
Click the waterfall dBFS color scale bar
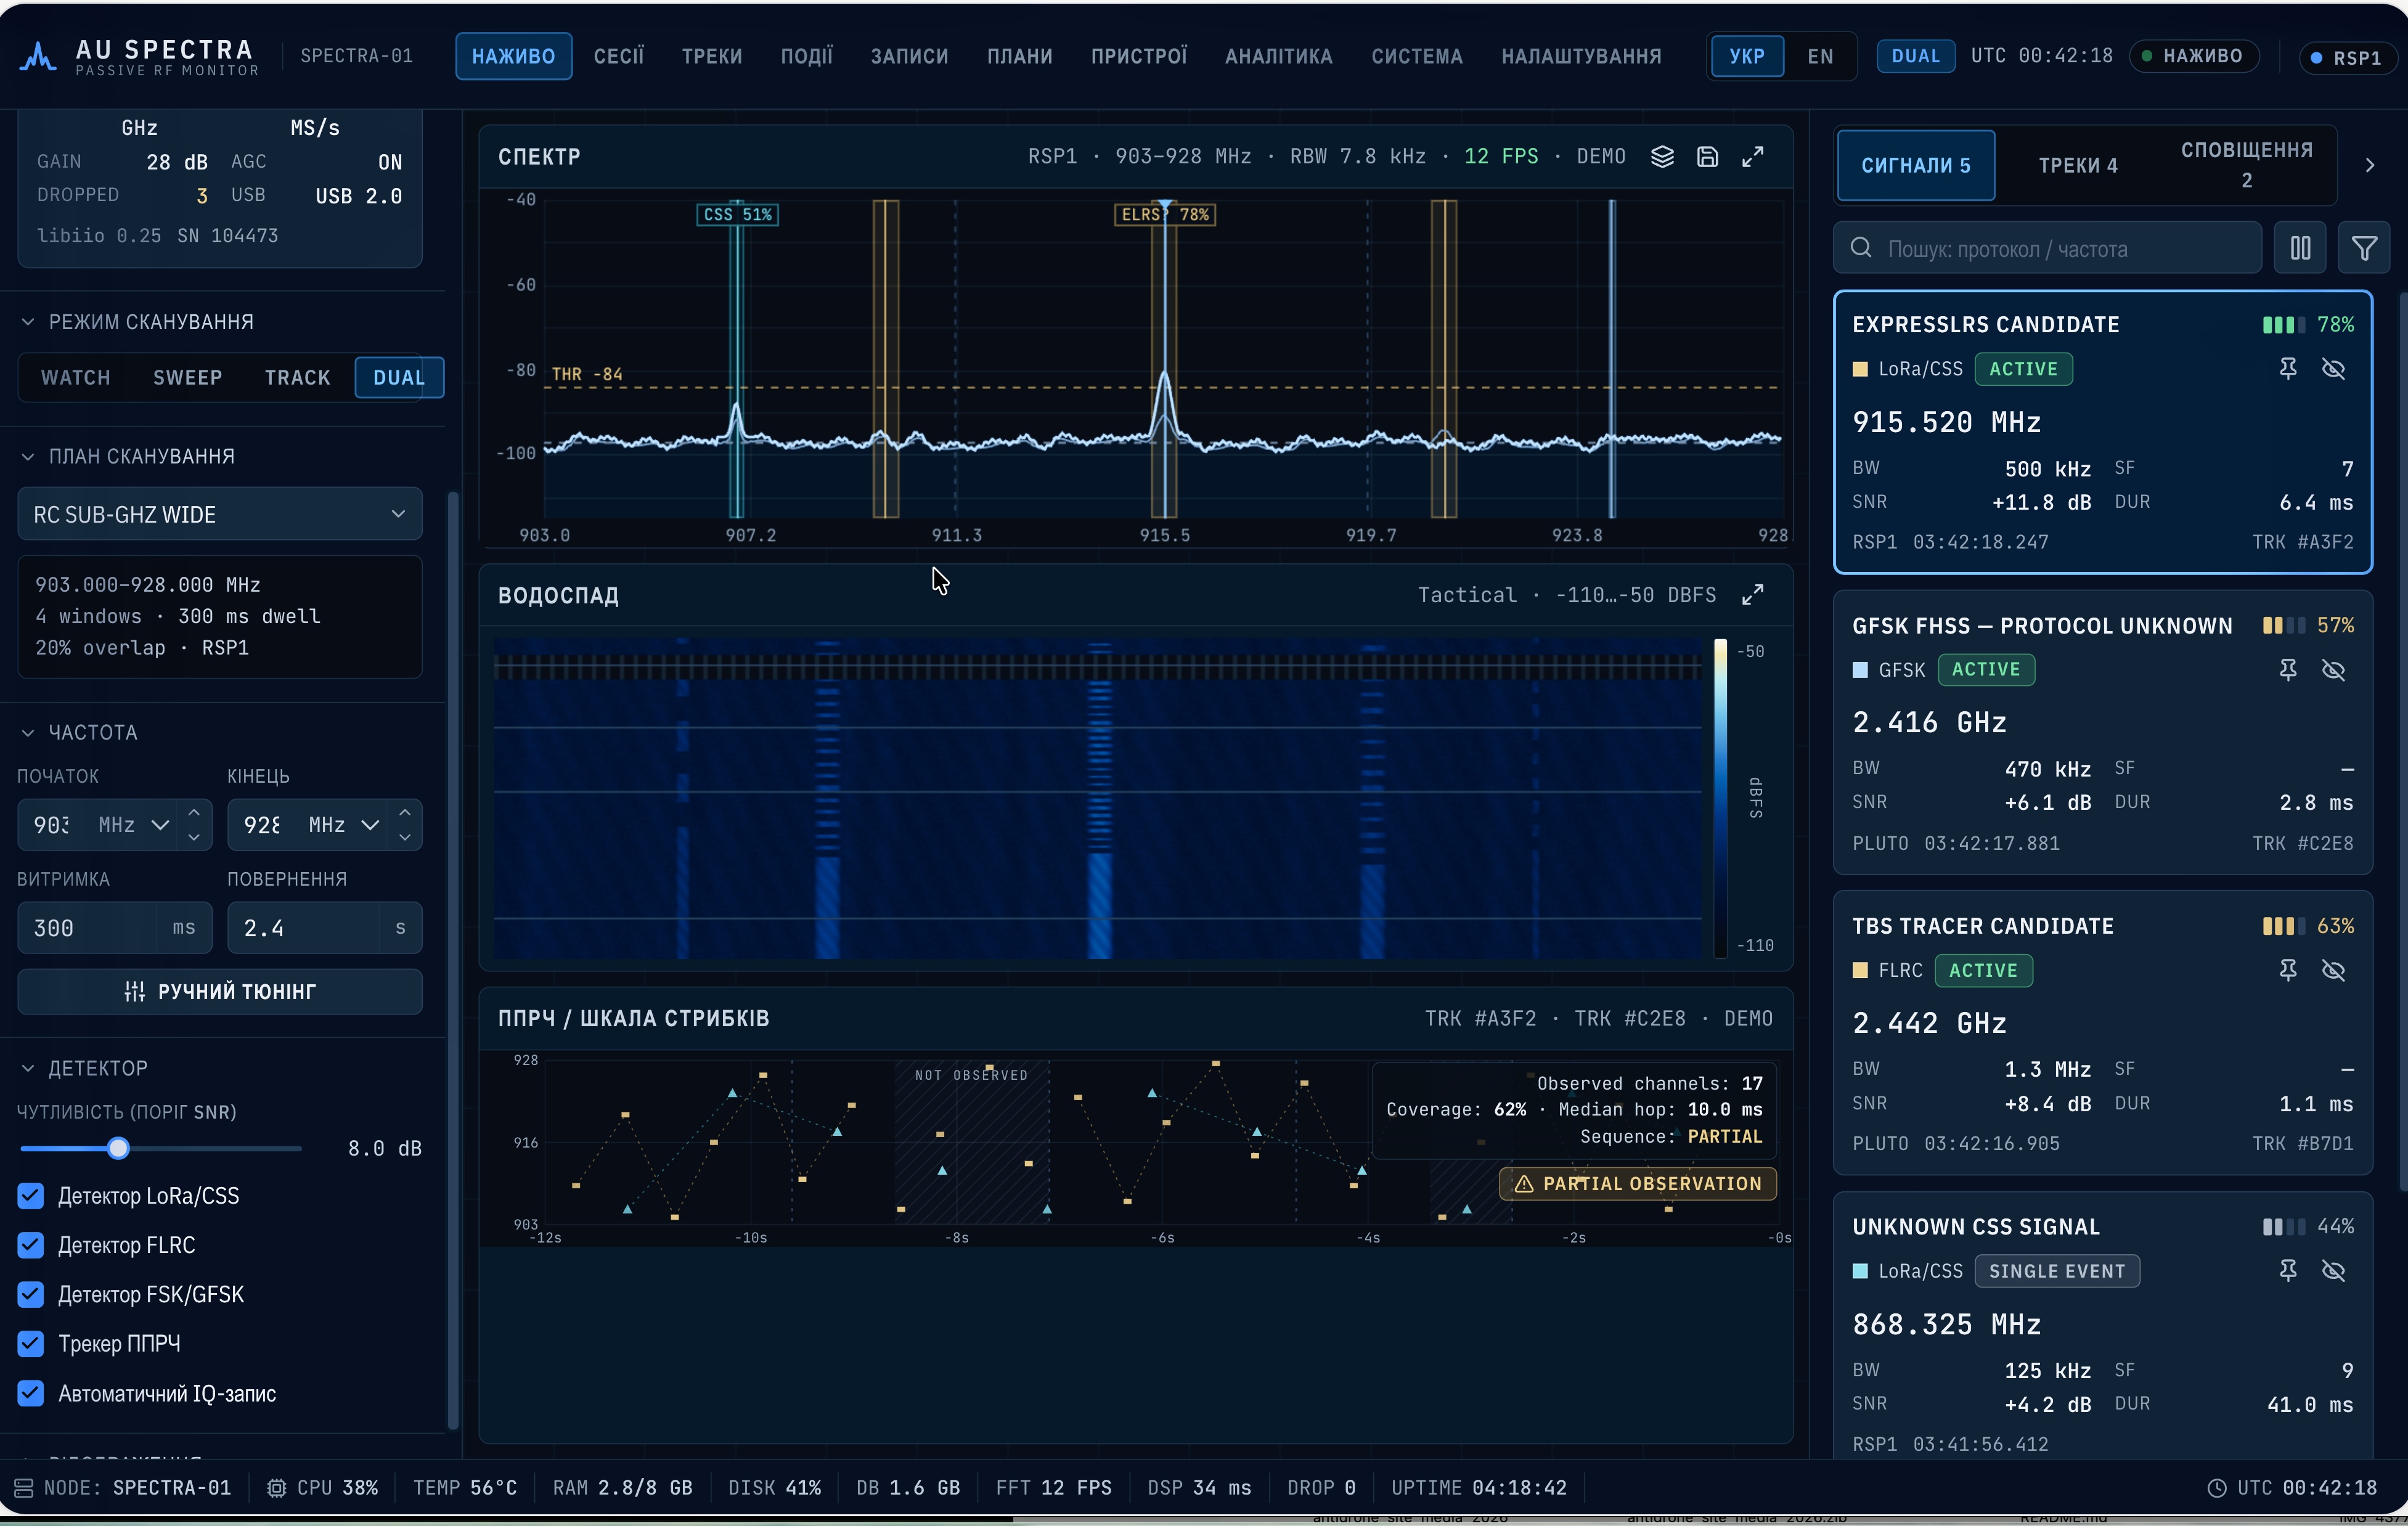pyautogui.click(x=1721, y=798)
